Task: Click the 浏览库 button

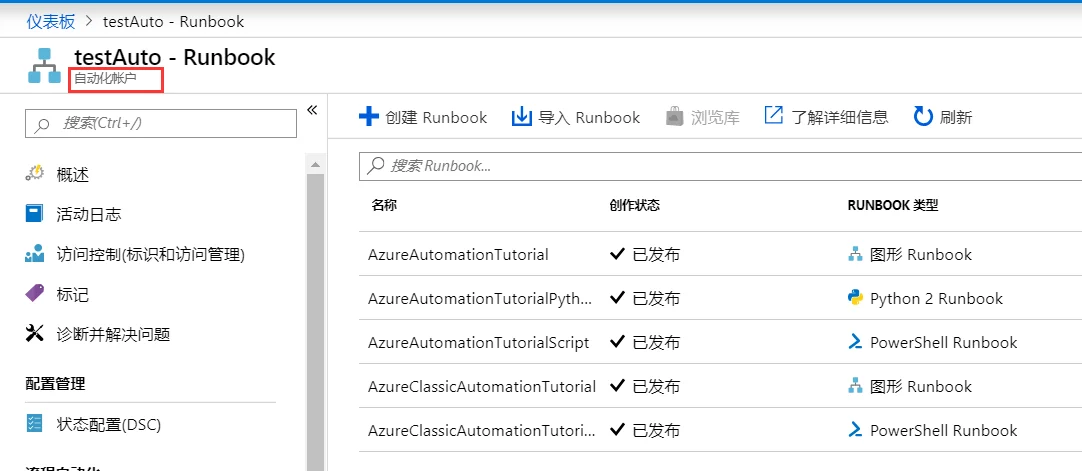Action: tap(702, 117)
